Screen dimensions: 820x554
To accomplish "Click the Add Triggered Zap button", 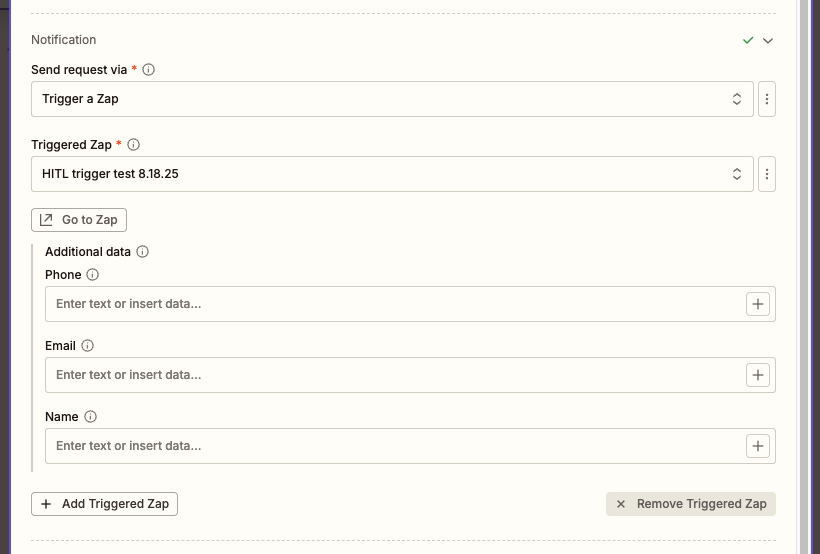I will click(104, 504).
